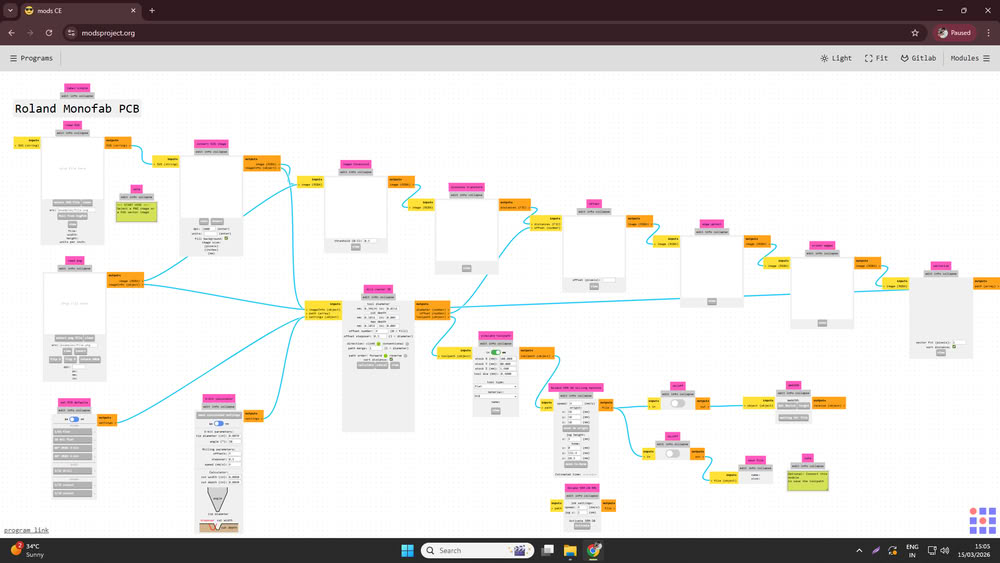Go forward in browser
Screen dimensions: 1000x563
[30, 33]
